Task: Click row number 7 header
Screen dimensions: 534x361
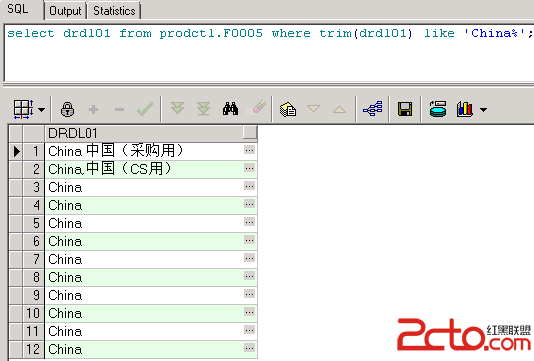Action: [33, 259]
